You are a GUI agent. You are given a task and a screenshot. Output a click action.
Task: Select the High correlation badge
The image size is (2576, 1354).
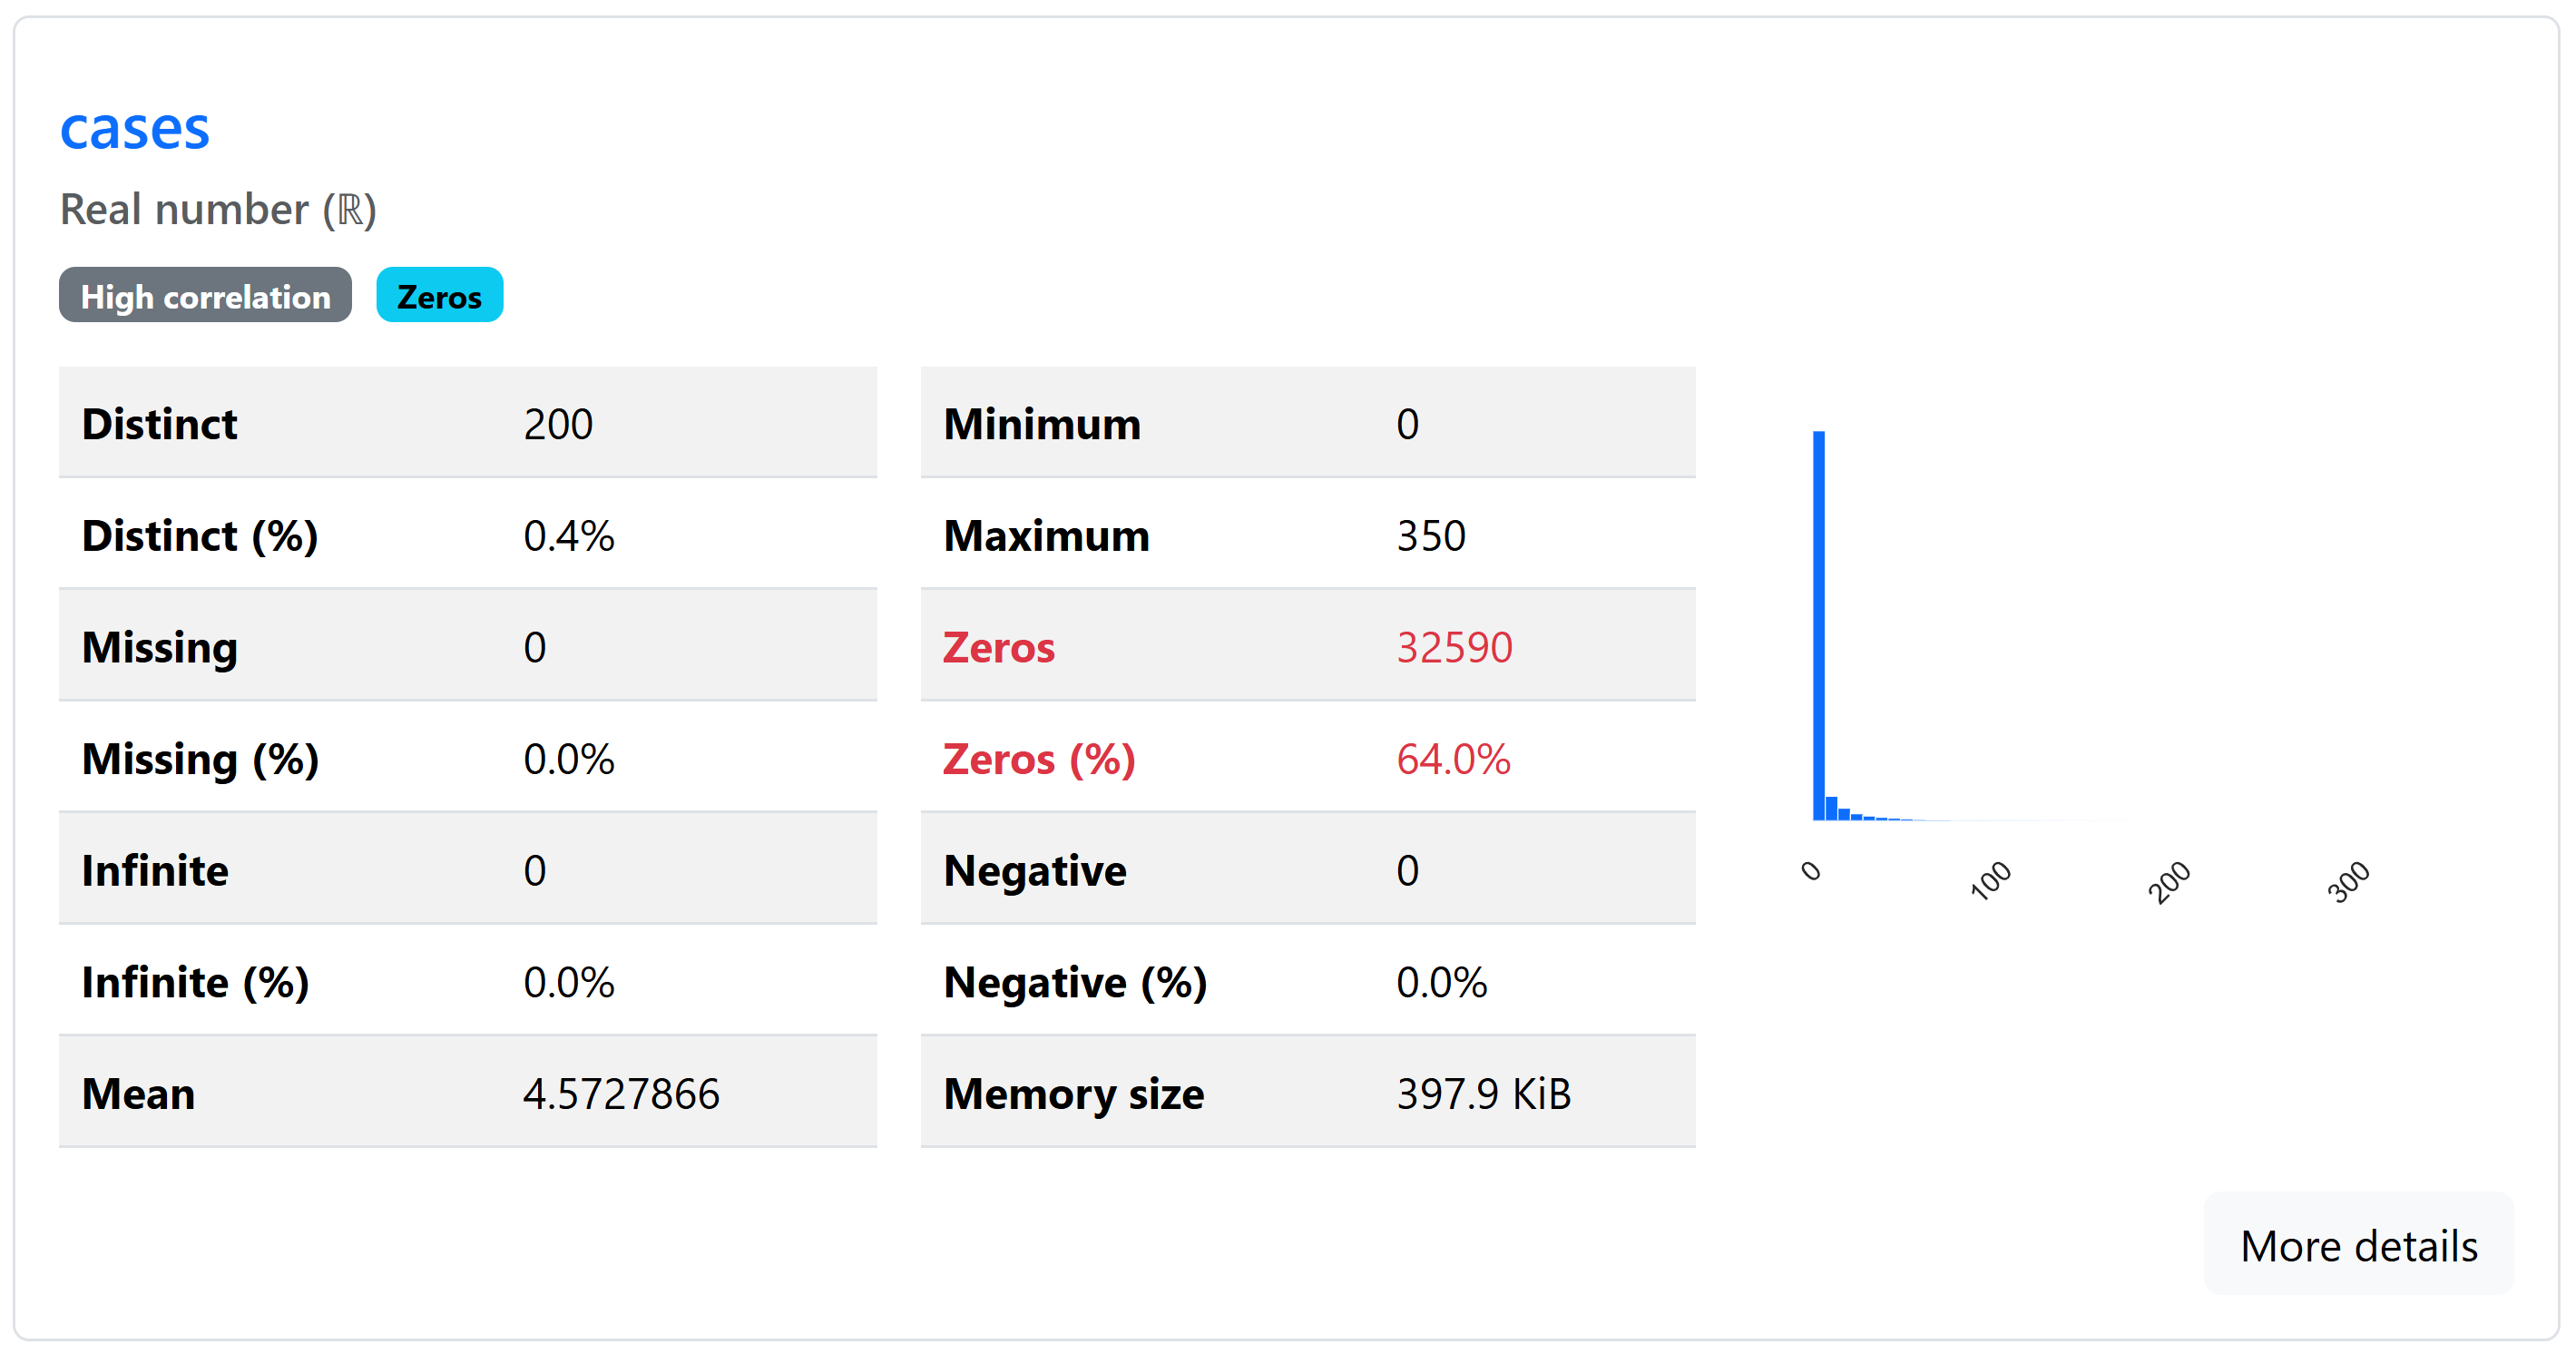pos(205,296)
